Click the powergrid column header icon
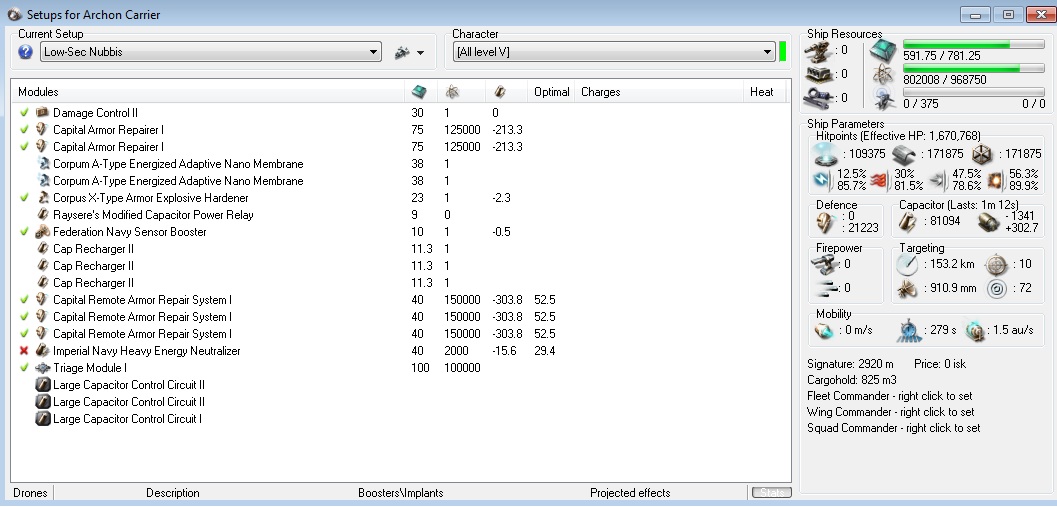This screenshot has height=507, width=1057. pyautogui.click(x=452, y=92)
